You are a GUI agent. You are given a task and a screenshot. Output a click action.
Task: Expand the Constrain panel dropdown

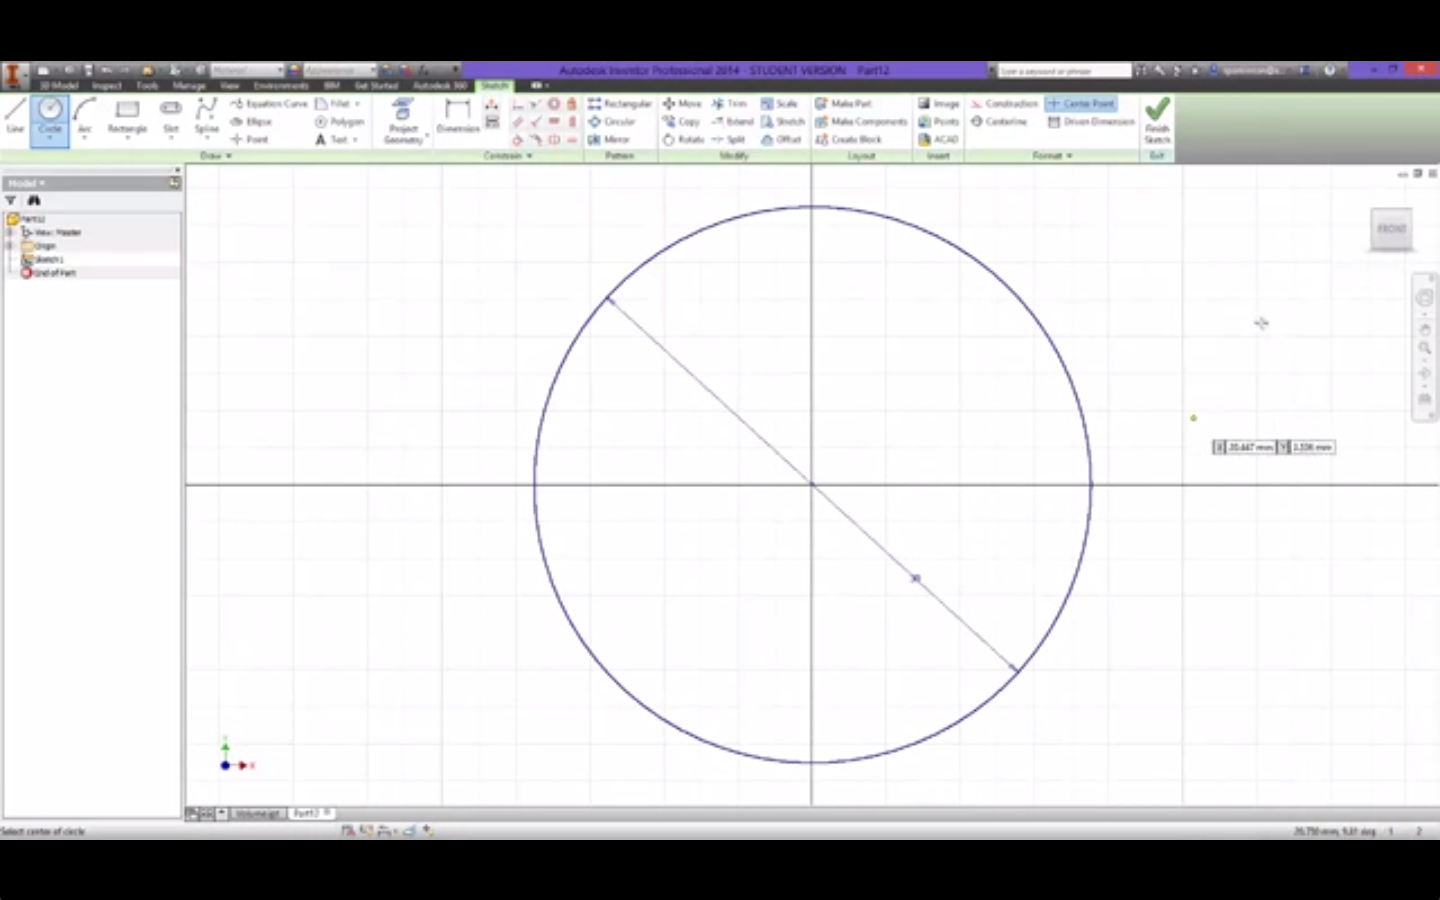click(508, 156)
